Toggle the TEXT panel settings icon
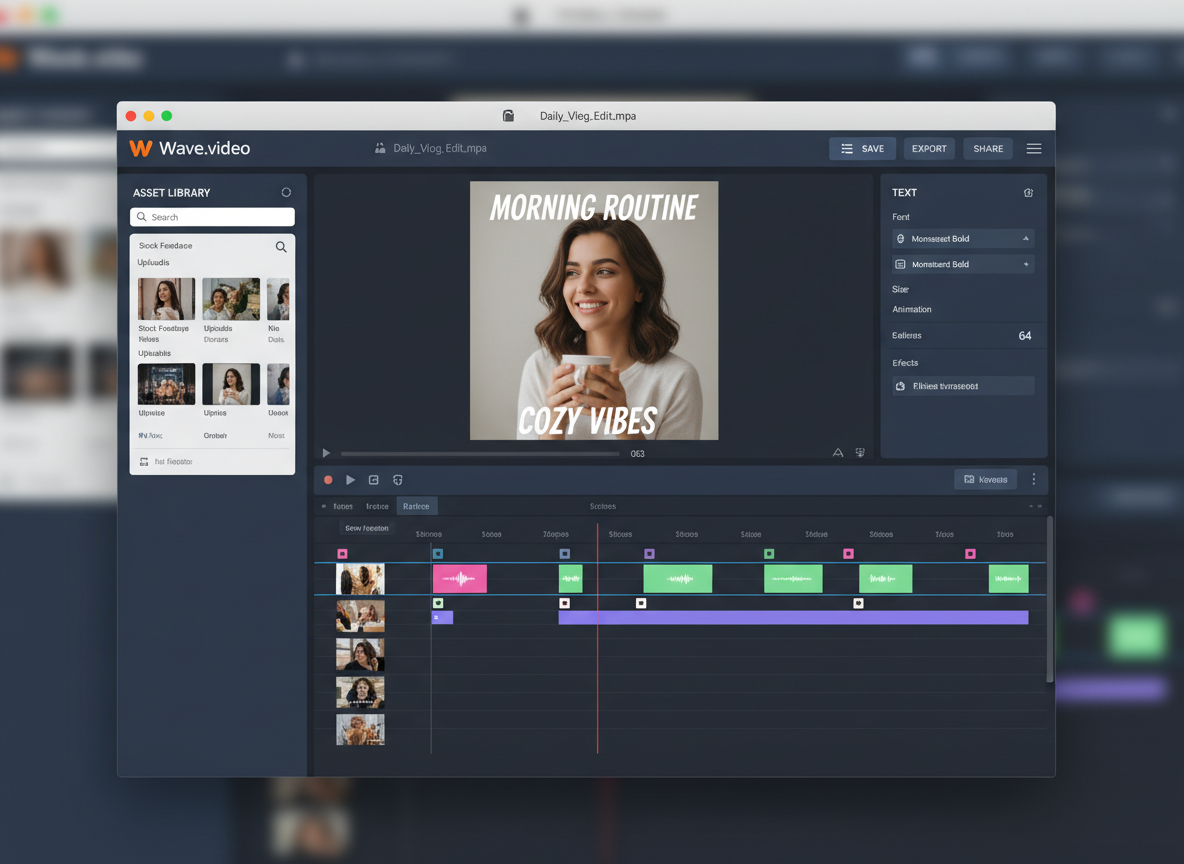 1028,191
